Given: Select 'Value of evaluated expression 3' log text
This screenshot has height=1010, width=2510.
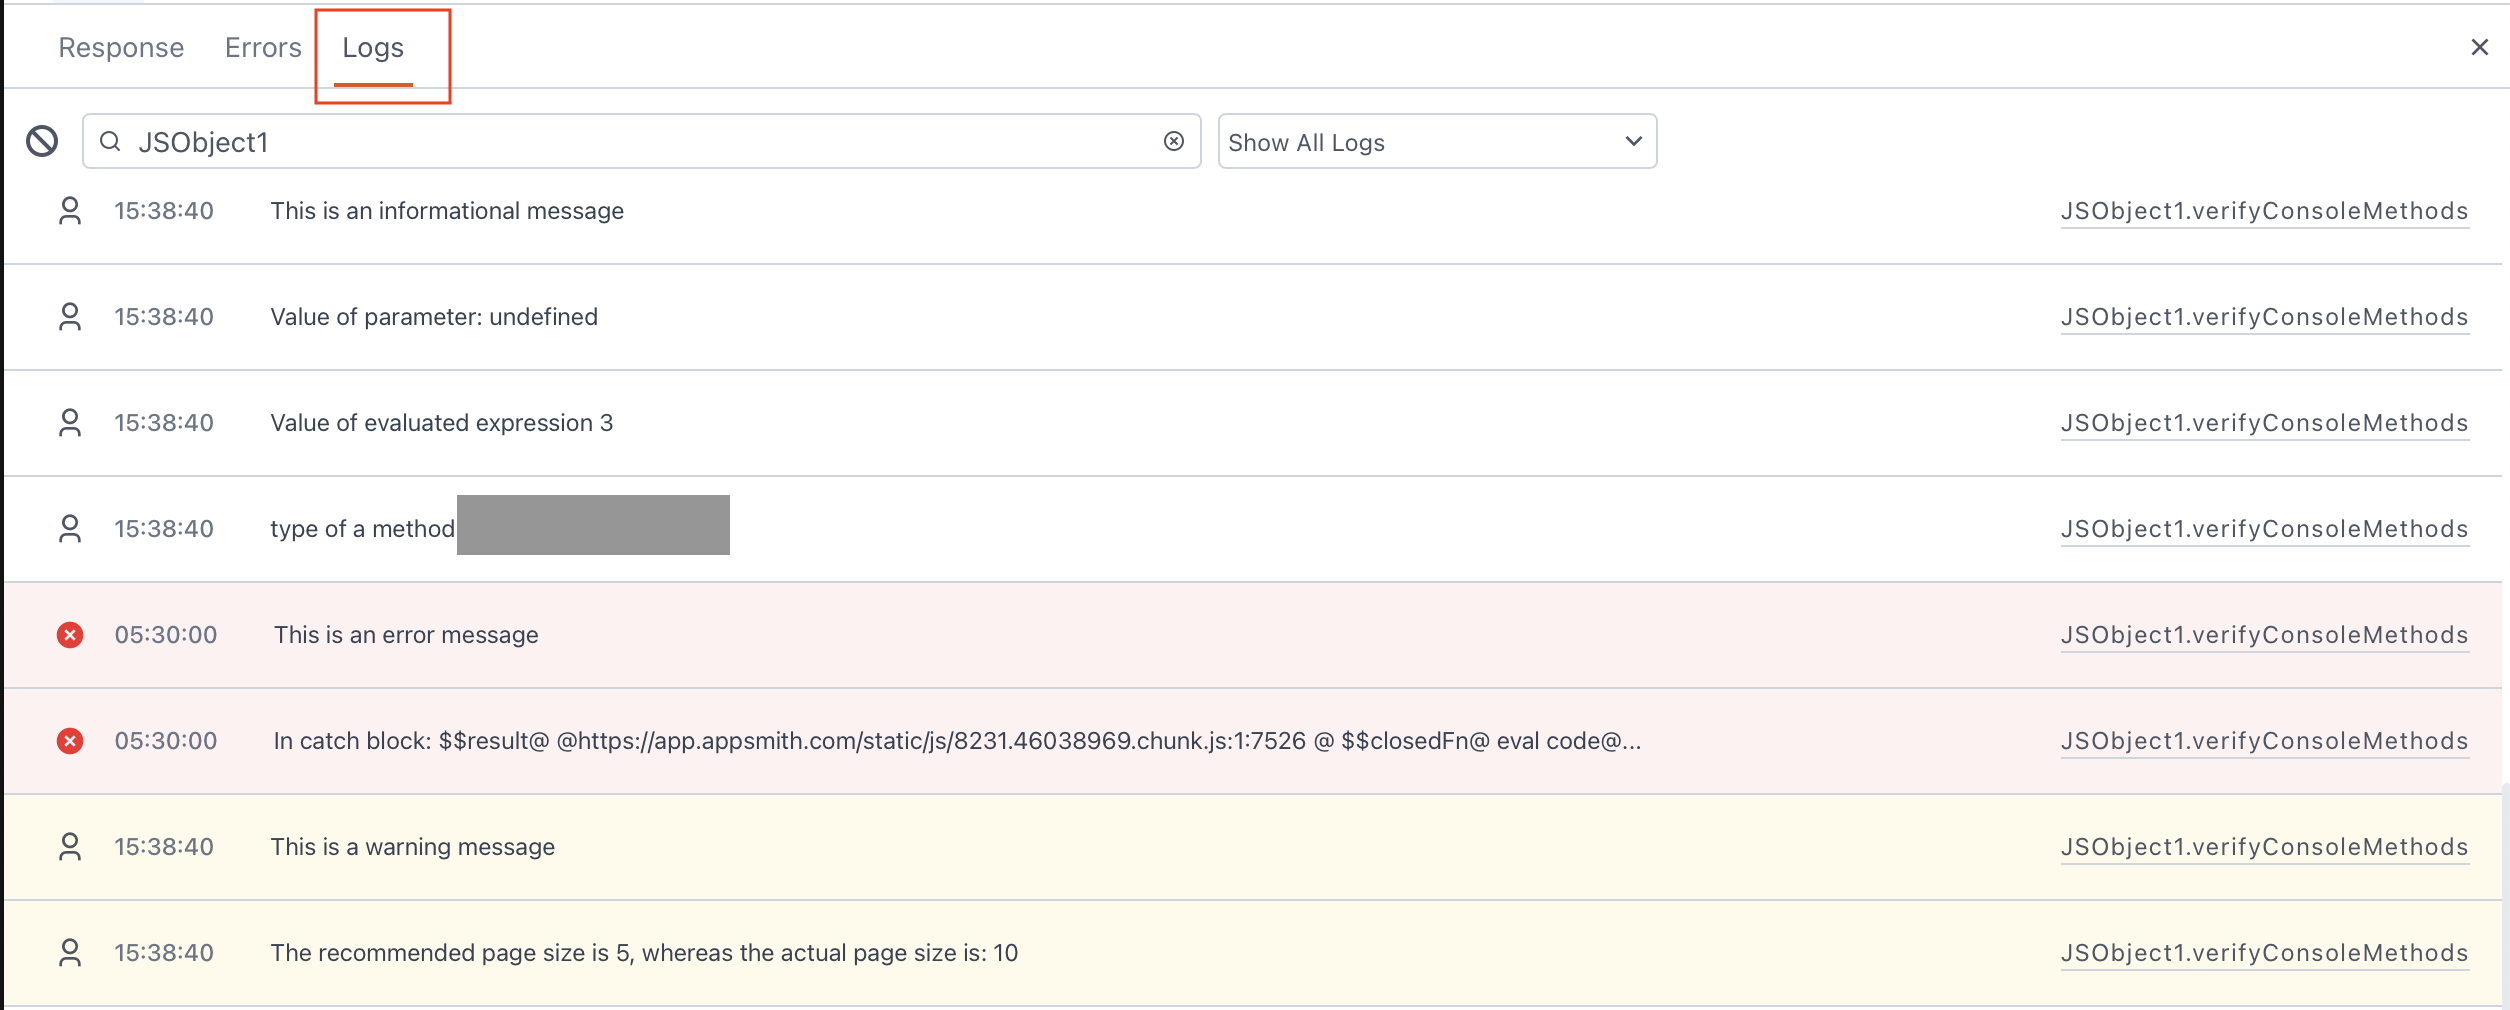Looking at the screenshot, I should click(442, 423).
